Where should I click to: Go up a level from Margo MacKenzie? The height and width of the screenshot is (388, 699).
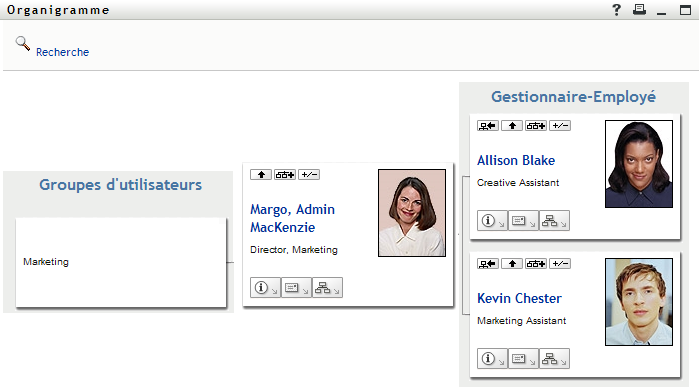coord(261,175)
